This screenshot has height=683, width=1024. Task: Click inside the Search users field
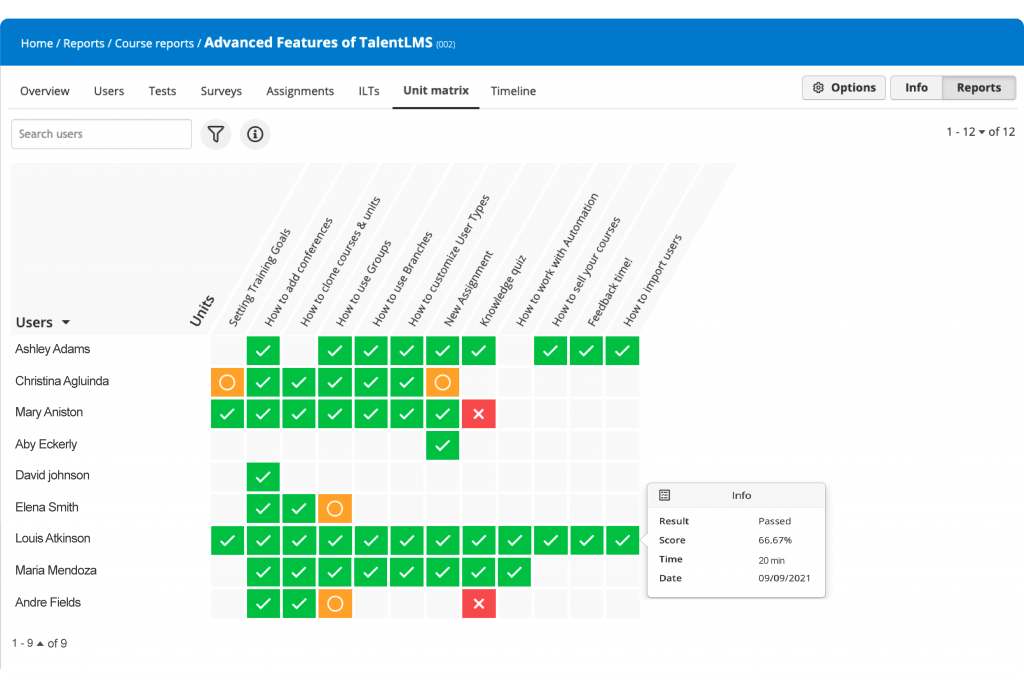tap(100, 133)
